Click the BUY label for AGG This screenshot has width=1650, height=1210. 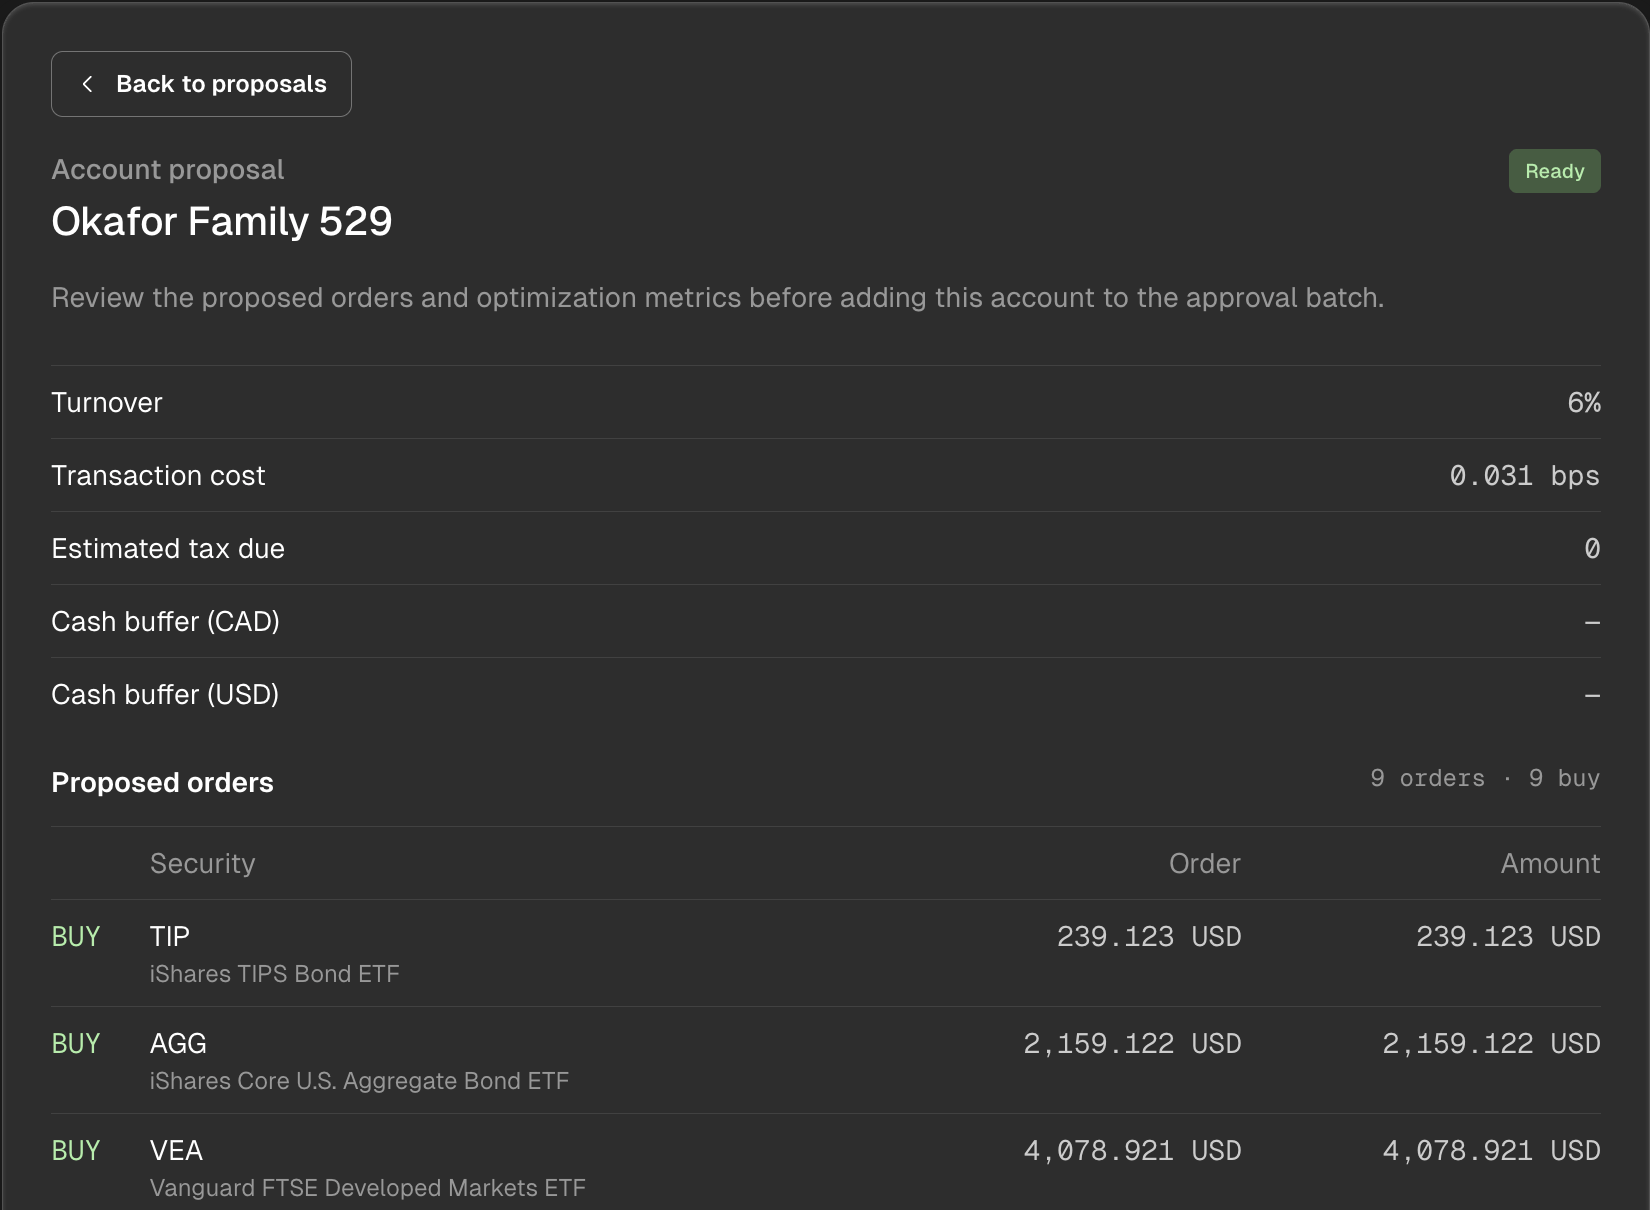76,1043
